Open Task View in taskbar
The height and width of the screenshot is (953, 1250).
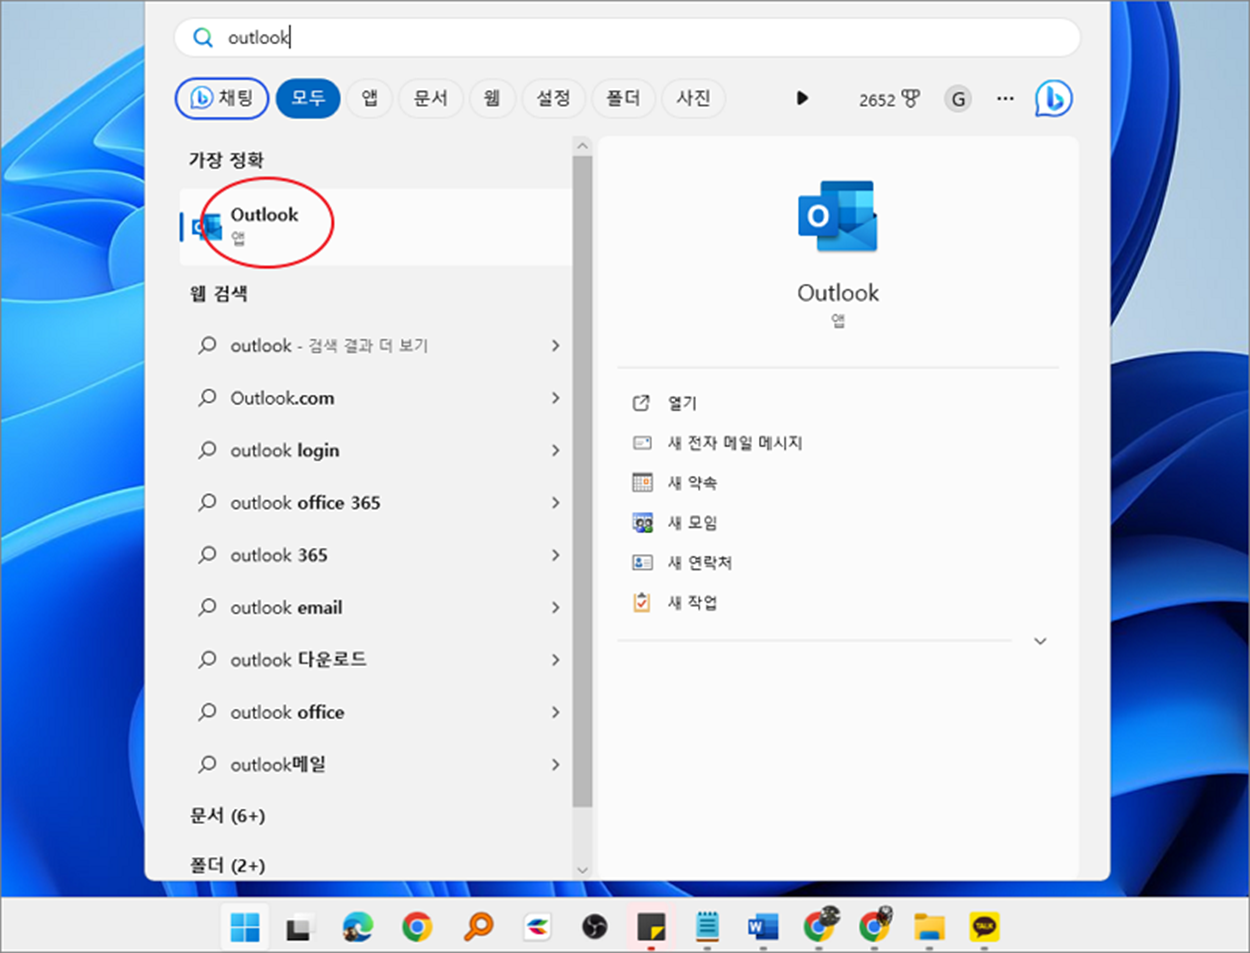pos(299,928)
